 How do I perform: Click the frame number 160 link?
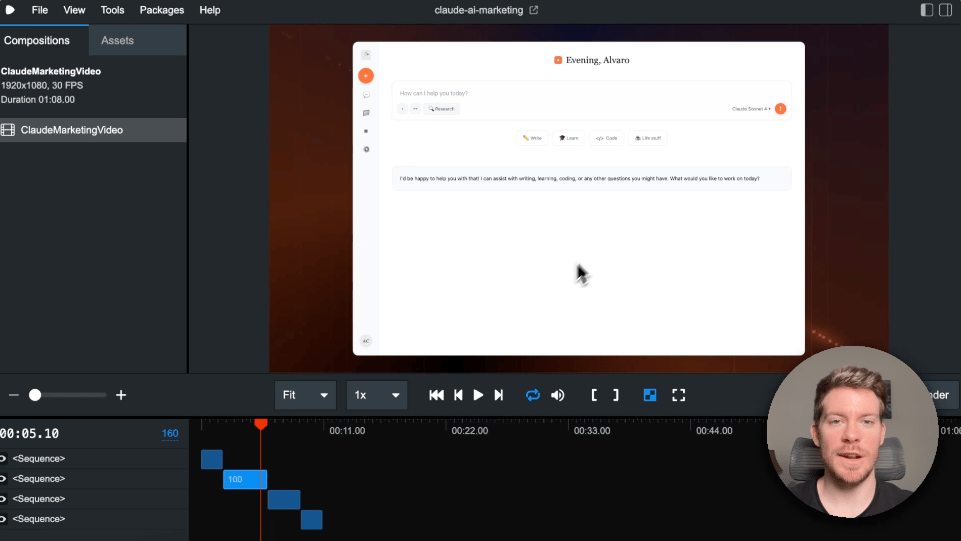(170, 433)
